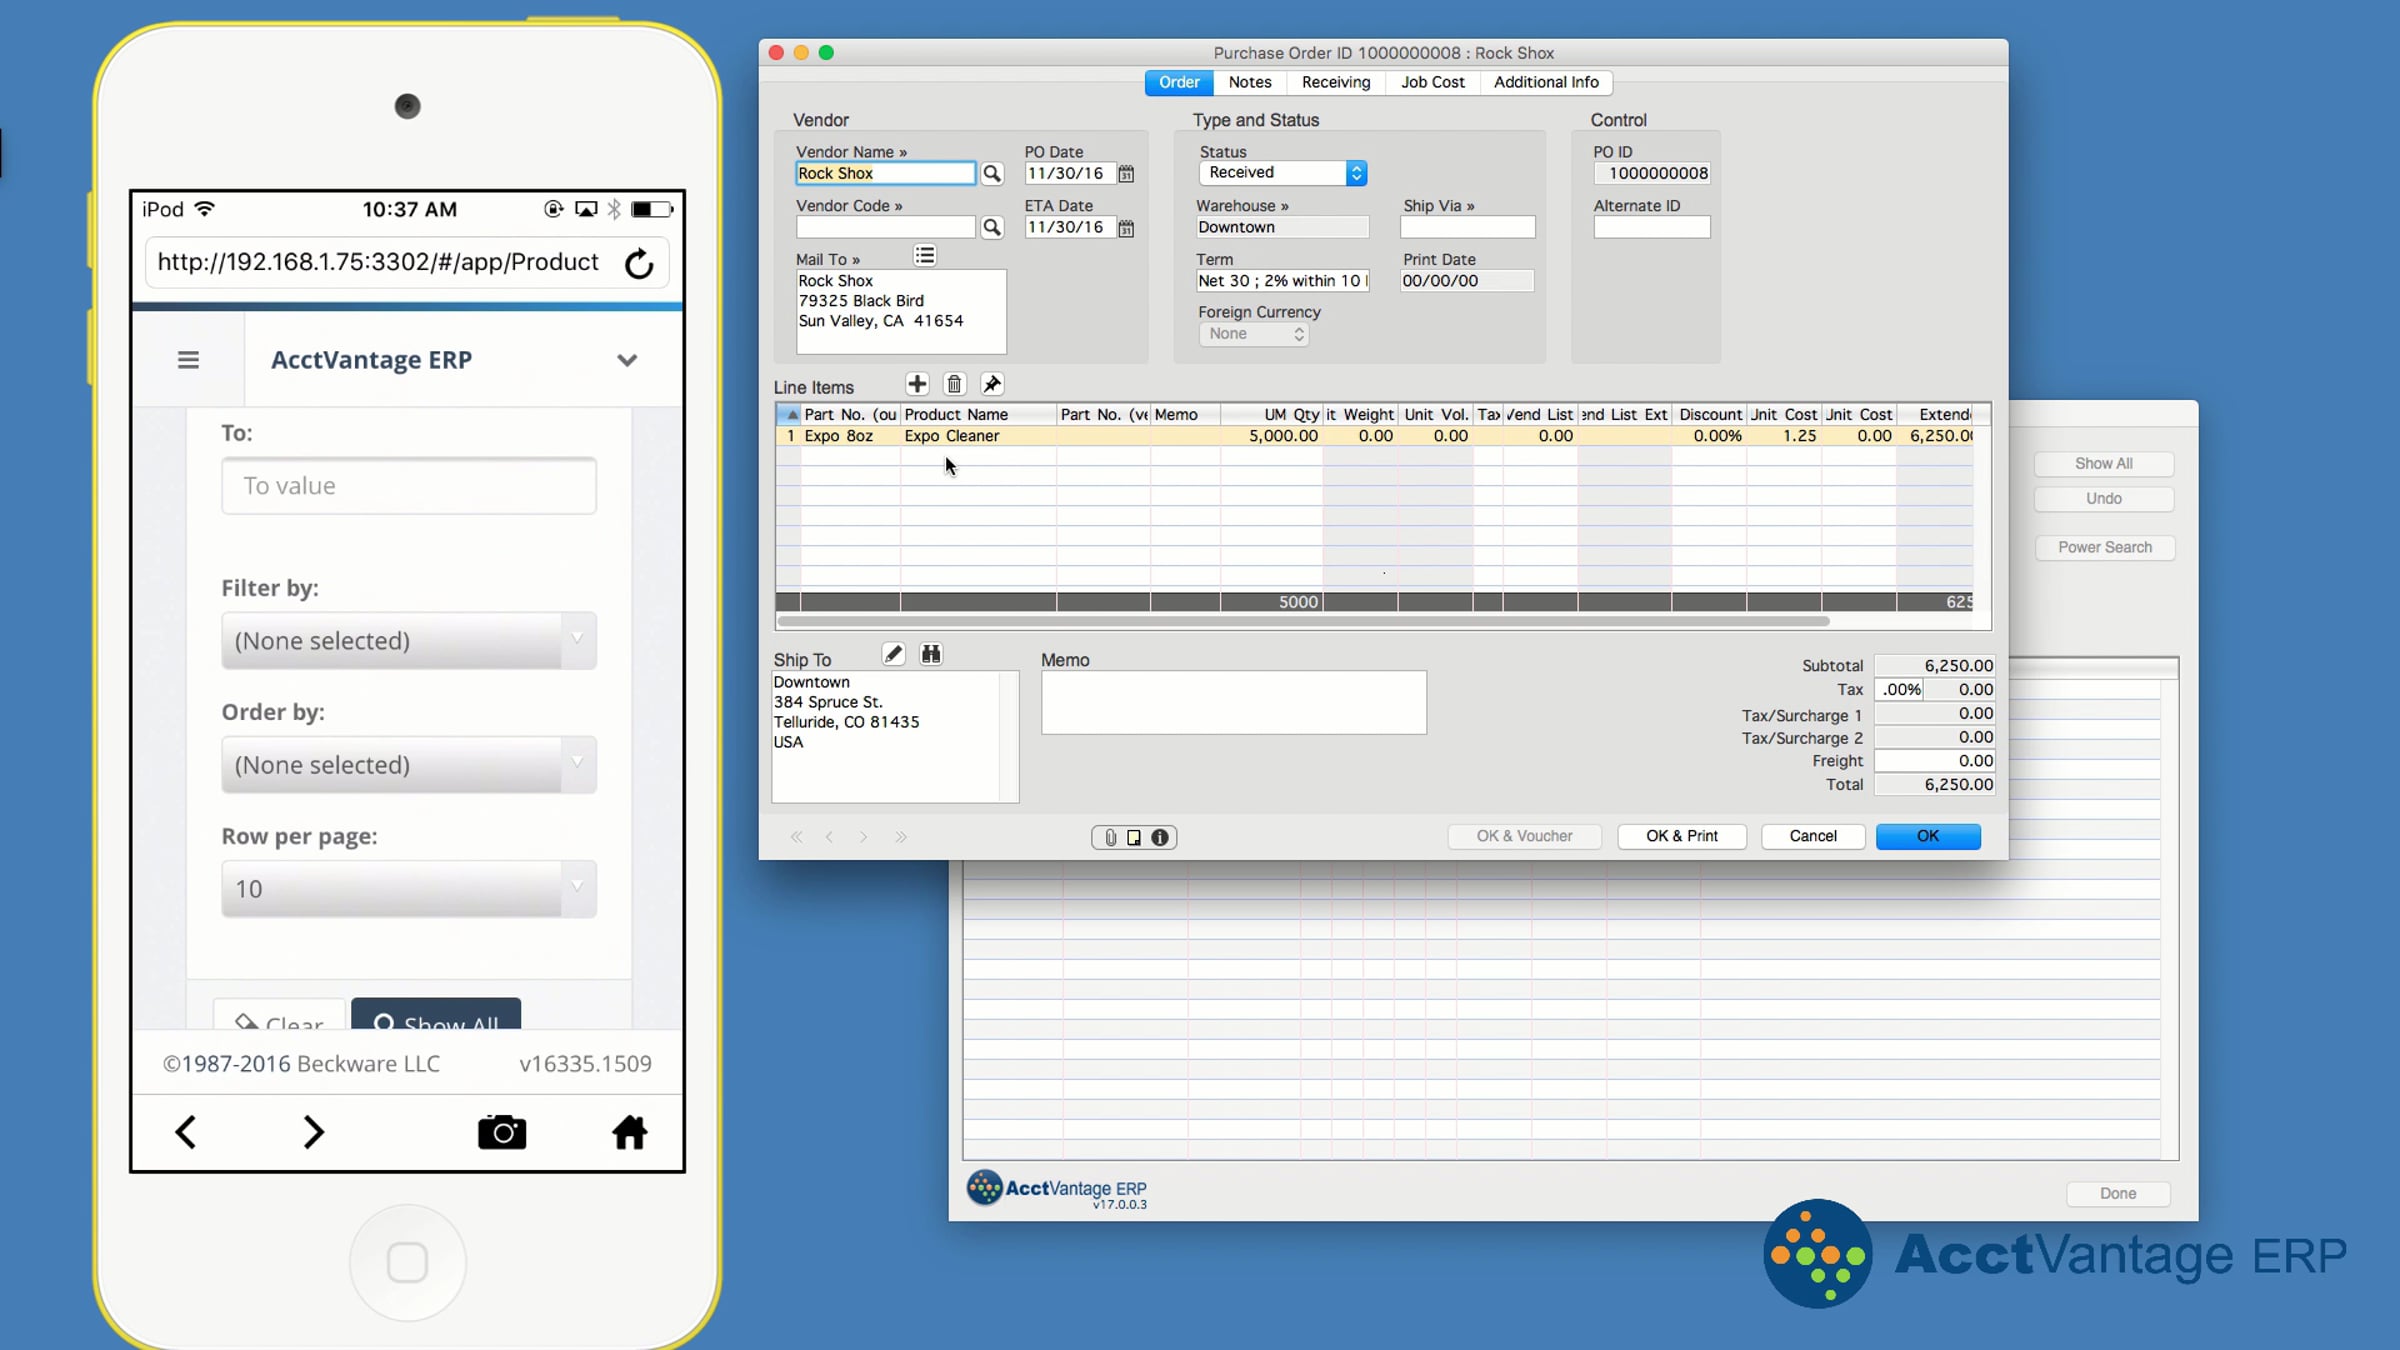Open the Foreign Currency dropdown
The image size is (2400, 1350).
click(x=1254, y=334)
